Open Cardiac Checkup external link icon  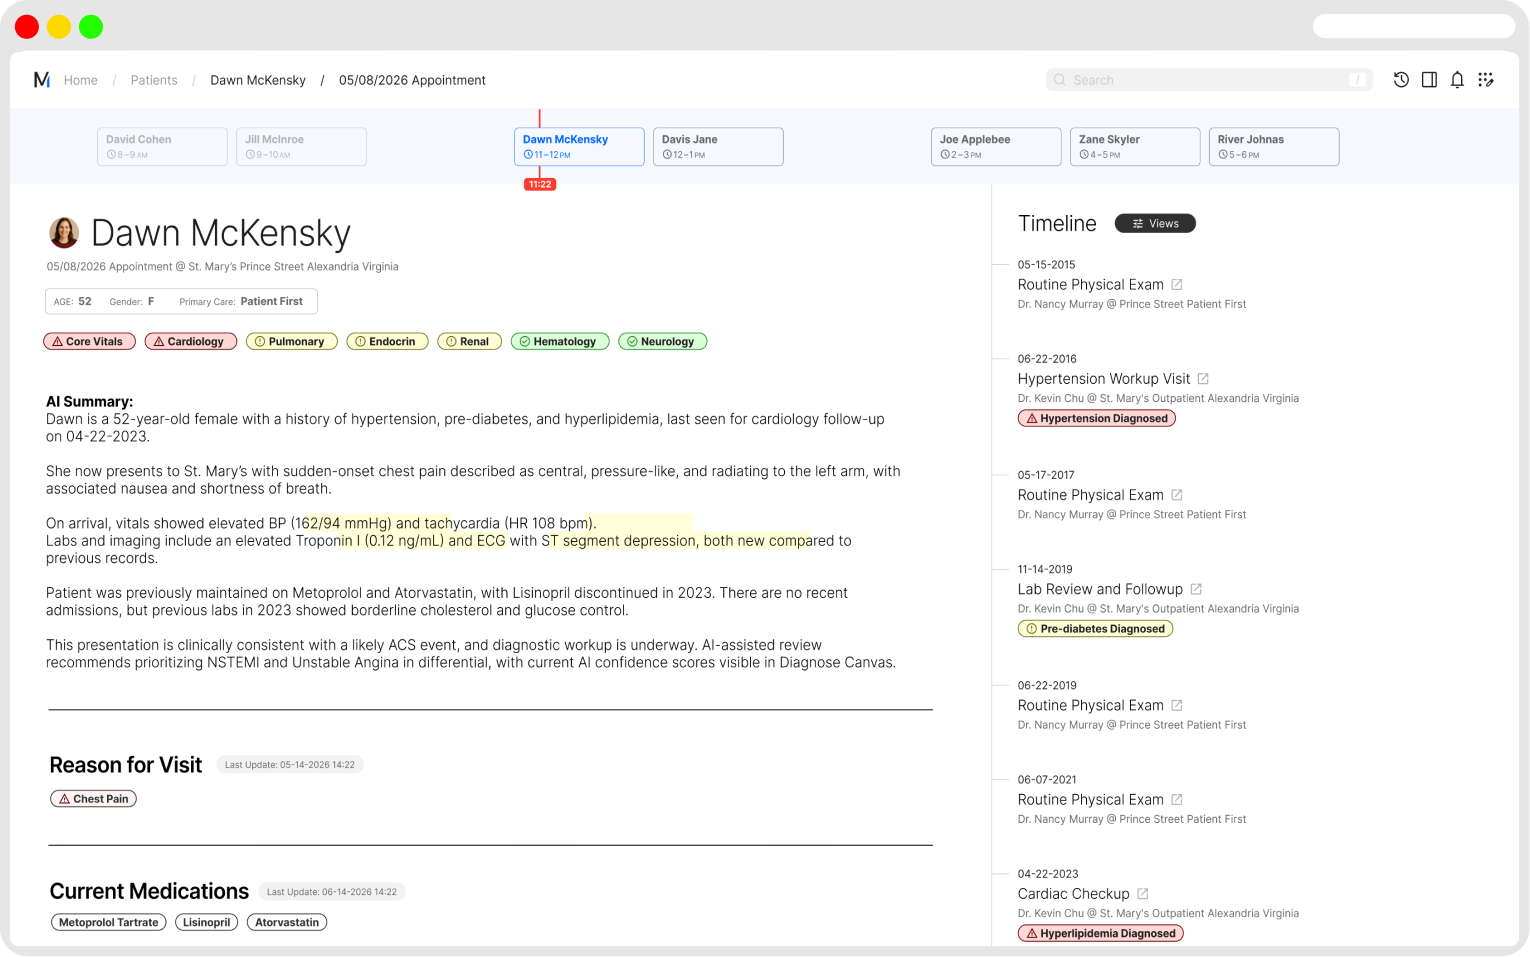click(x=1142, y=894)
